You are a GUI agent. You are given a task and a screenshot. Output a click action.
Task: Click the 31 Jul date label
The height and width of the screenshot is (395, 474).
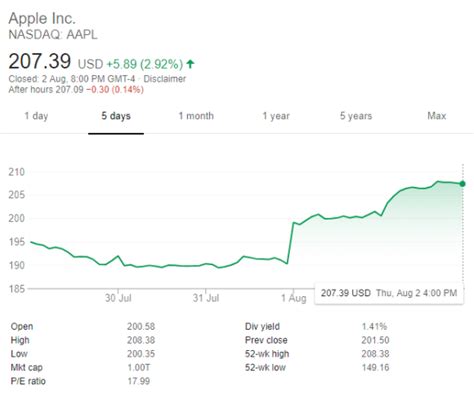[206, 298]
